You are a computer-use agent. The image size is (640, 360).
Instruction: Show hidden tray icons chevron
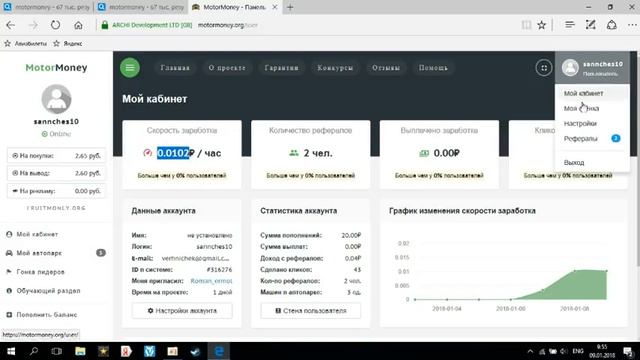pos(530,351)
